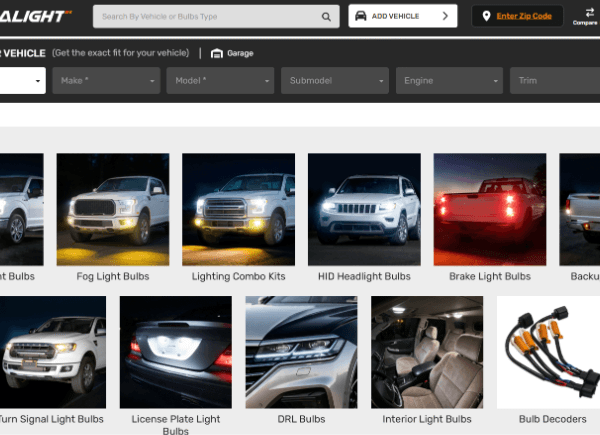
Task: Open the Enter Zip Code link
Action: 524,16
